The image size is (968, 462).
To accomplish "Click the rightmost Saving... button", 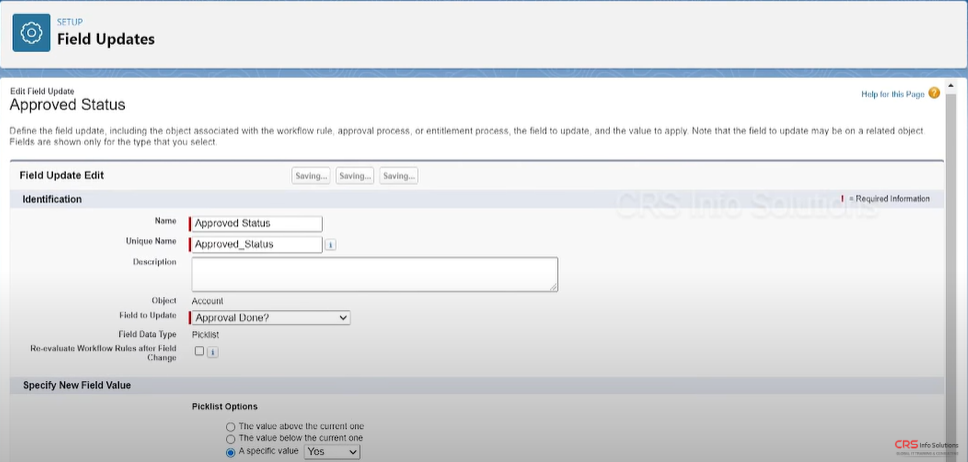I will (x=398, y=176).
